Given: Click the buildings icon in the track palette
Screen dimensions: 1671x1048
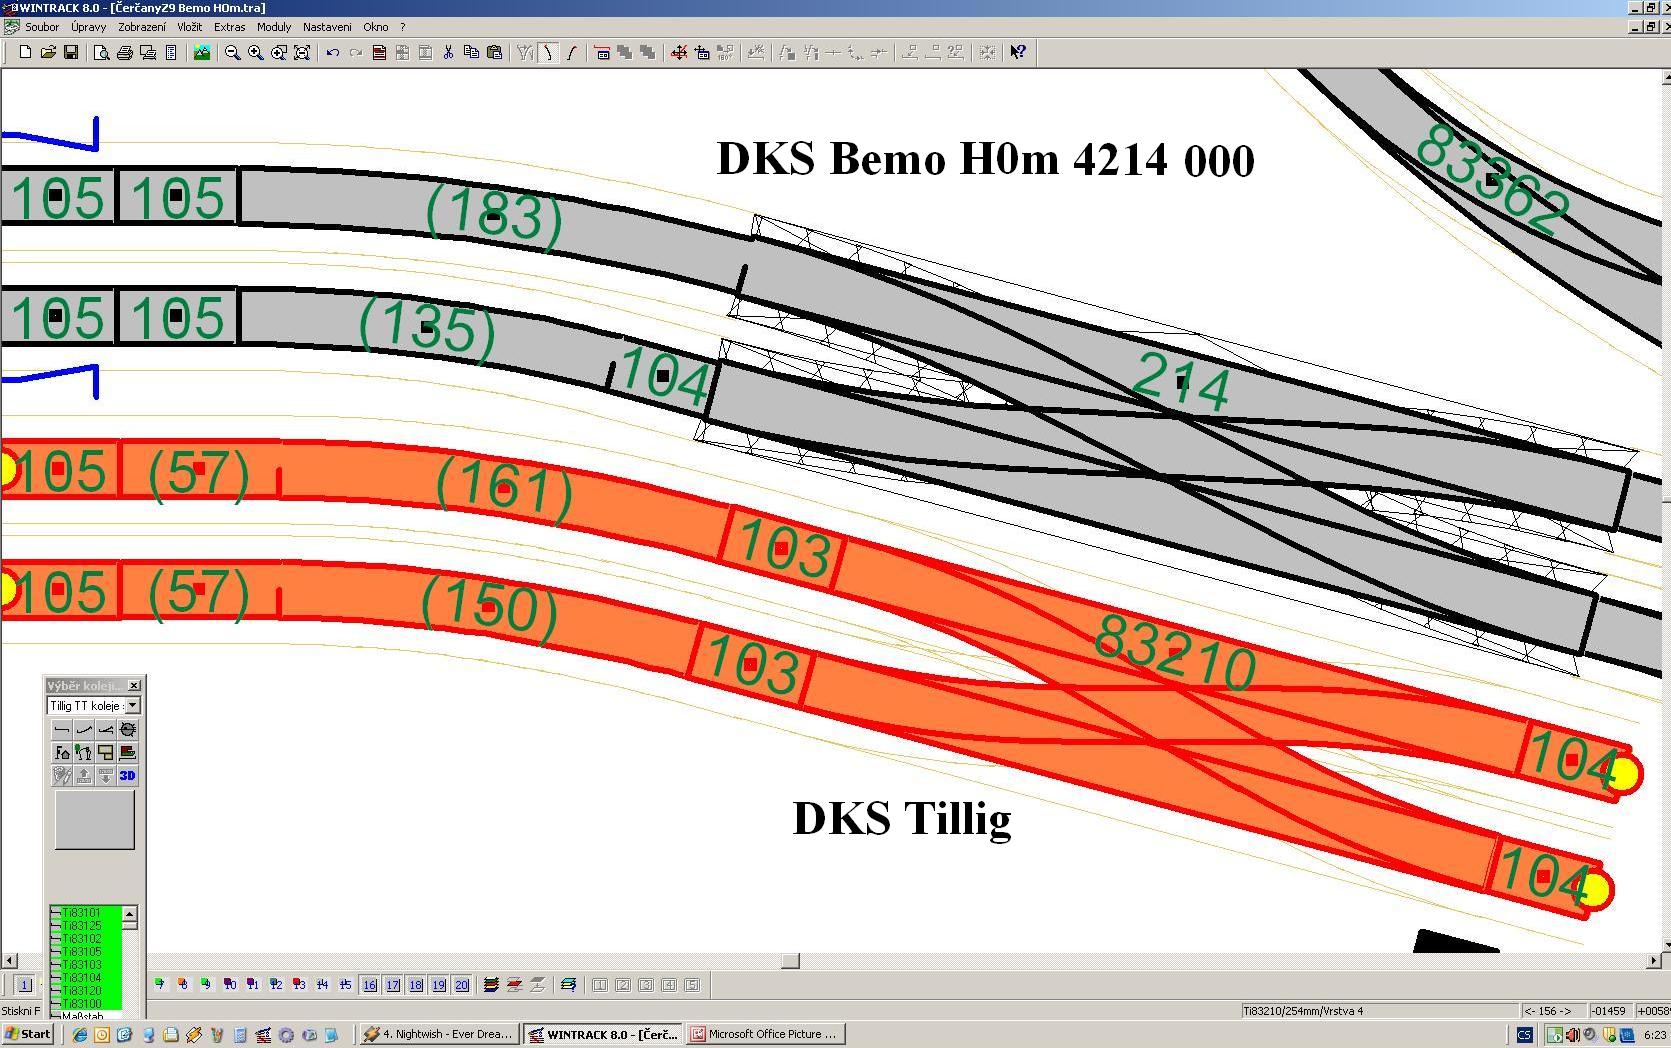Looking at the screenshot, I should (x=62, y=753).
